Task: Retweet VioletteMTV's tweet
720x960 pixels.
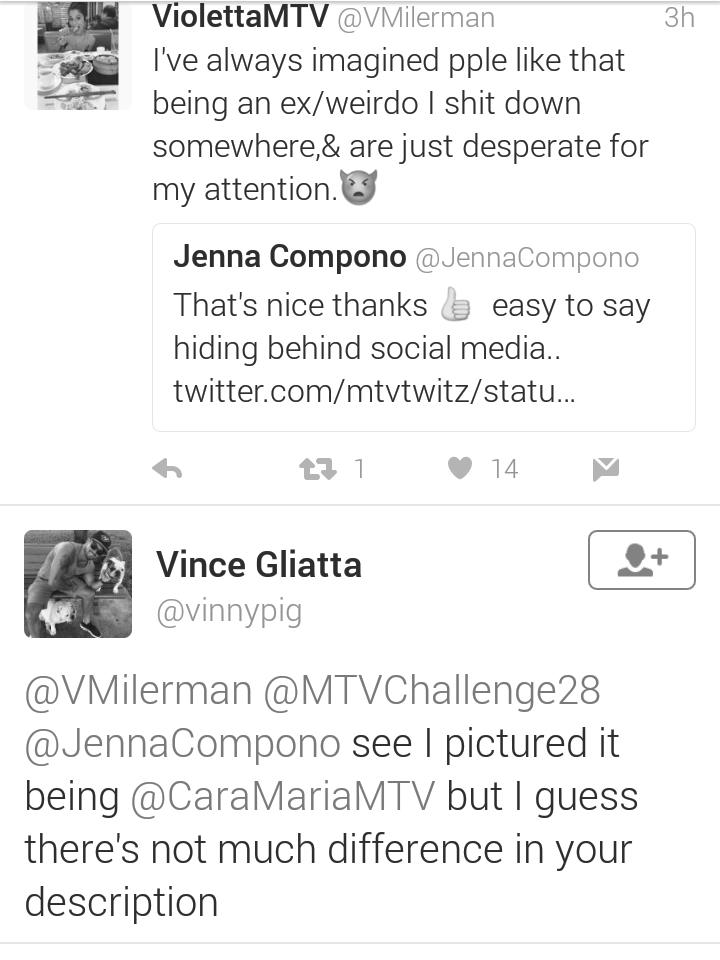Action: coord(317,469)
